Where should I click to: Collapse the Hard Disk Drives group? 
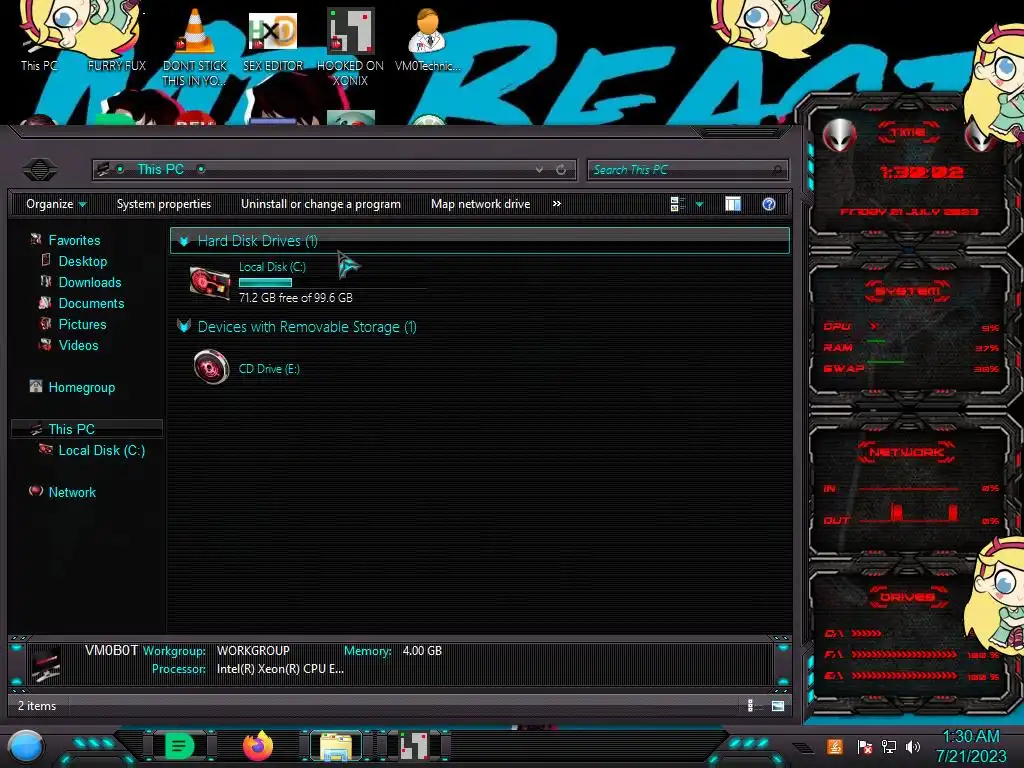click(x=184, y=241)
